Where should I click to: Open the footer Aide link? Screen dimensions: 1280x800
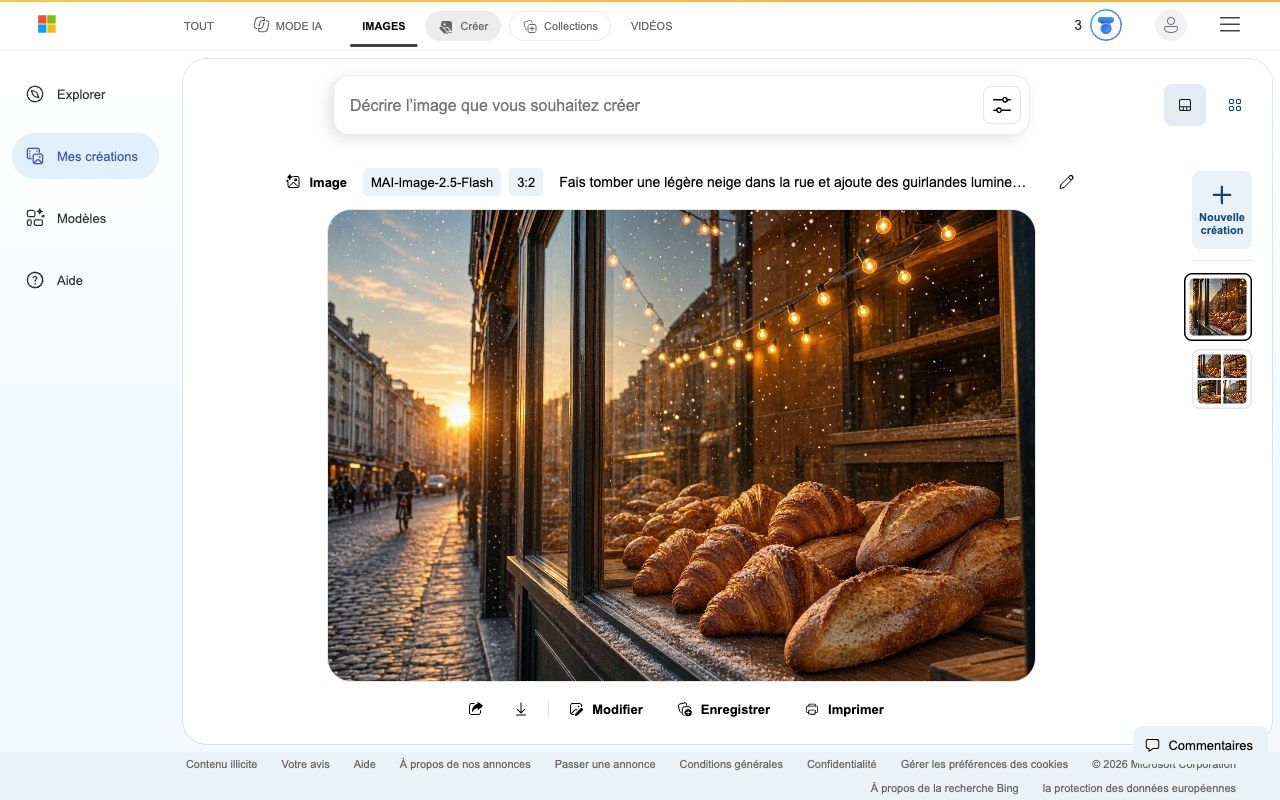(364, 764)
